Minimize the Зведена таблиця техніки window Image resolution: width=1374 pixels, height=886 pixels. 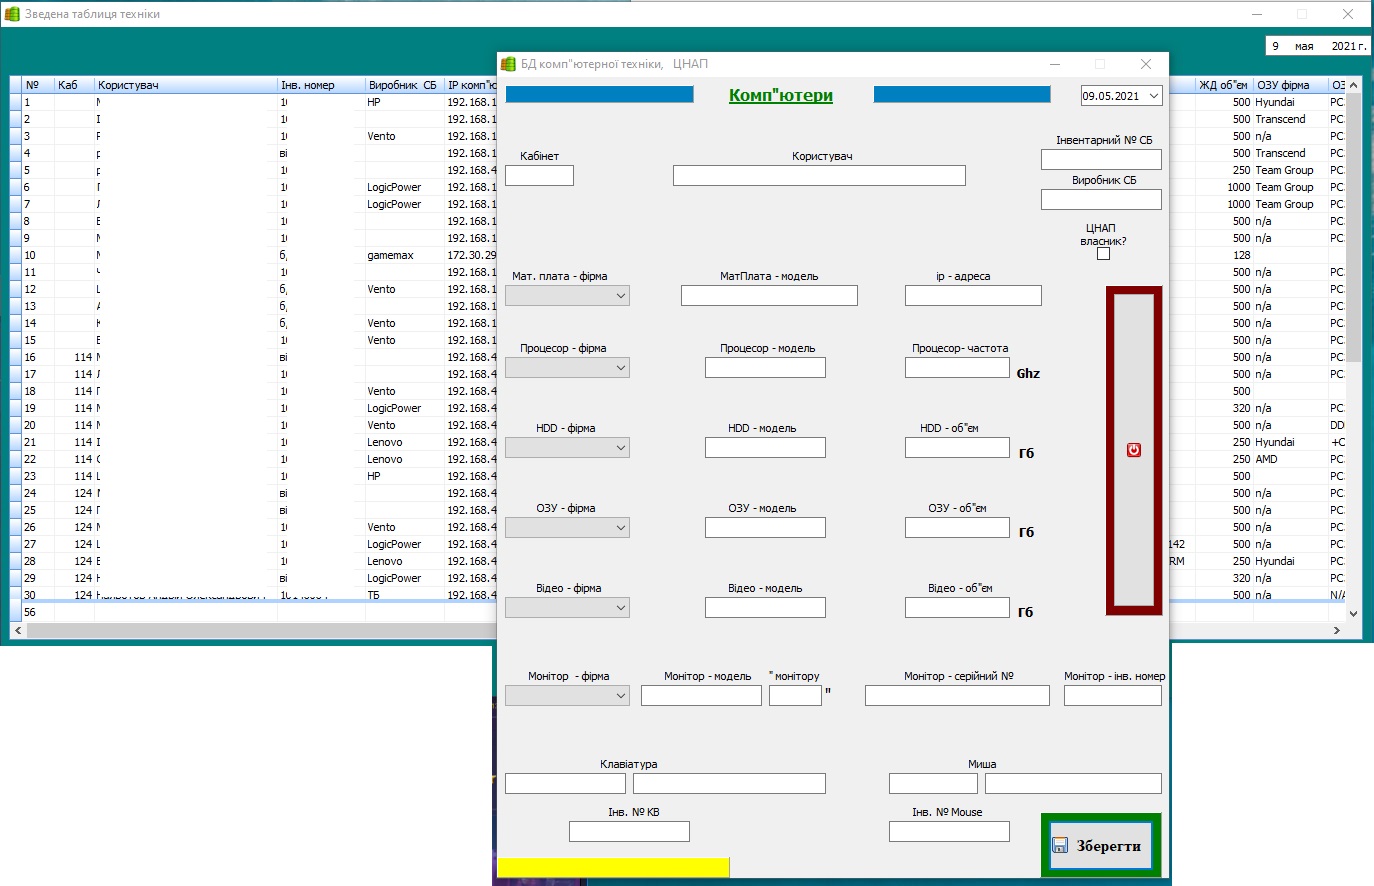pyautogui.click(x=1257, y=14)
